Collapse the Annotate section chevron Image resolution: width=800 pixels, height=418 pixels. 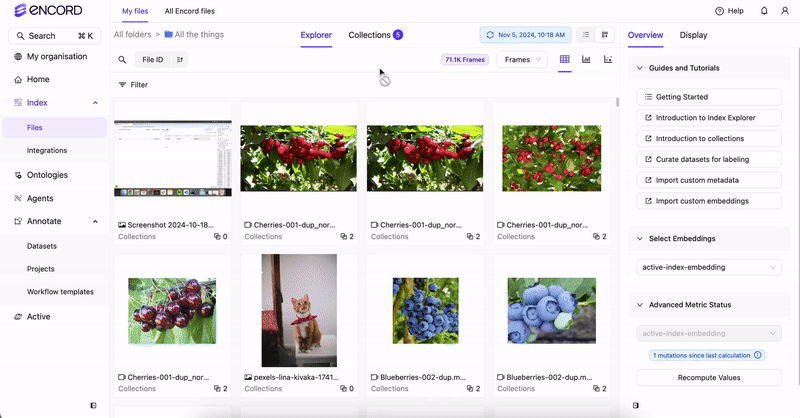(x=95, y=222)
